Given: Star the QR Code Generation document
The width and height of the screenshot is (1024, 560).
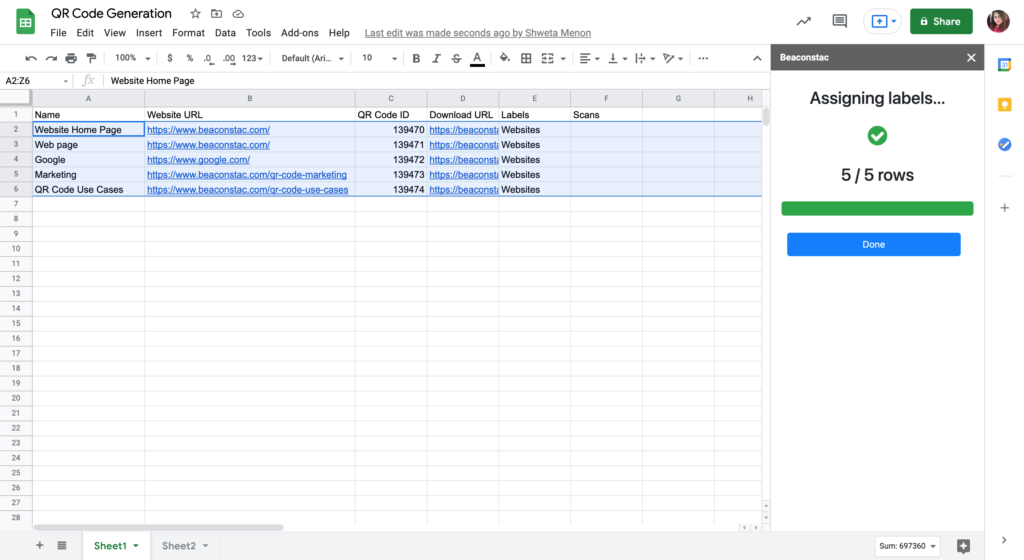Looking at the screenshot, I should point(195,14).
